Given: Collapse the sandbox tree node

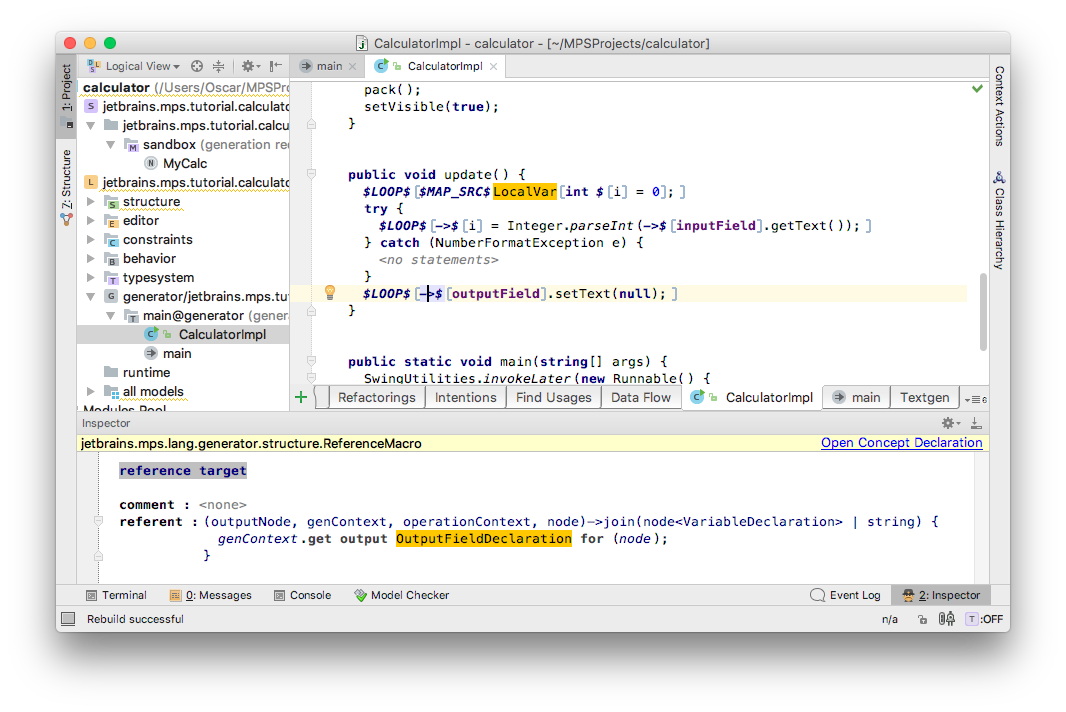Looking at the screenshot, I should point(110,145).
